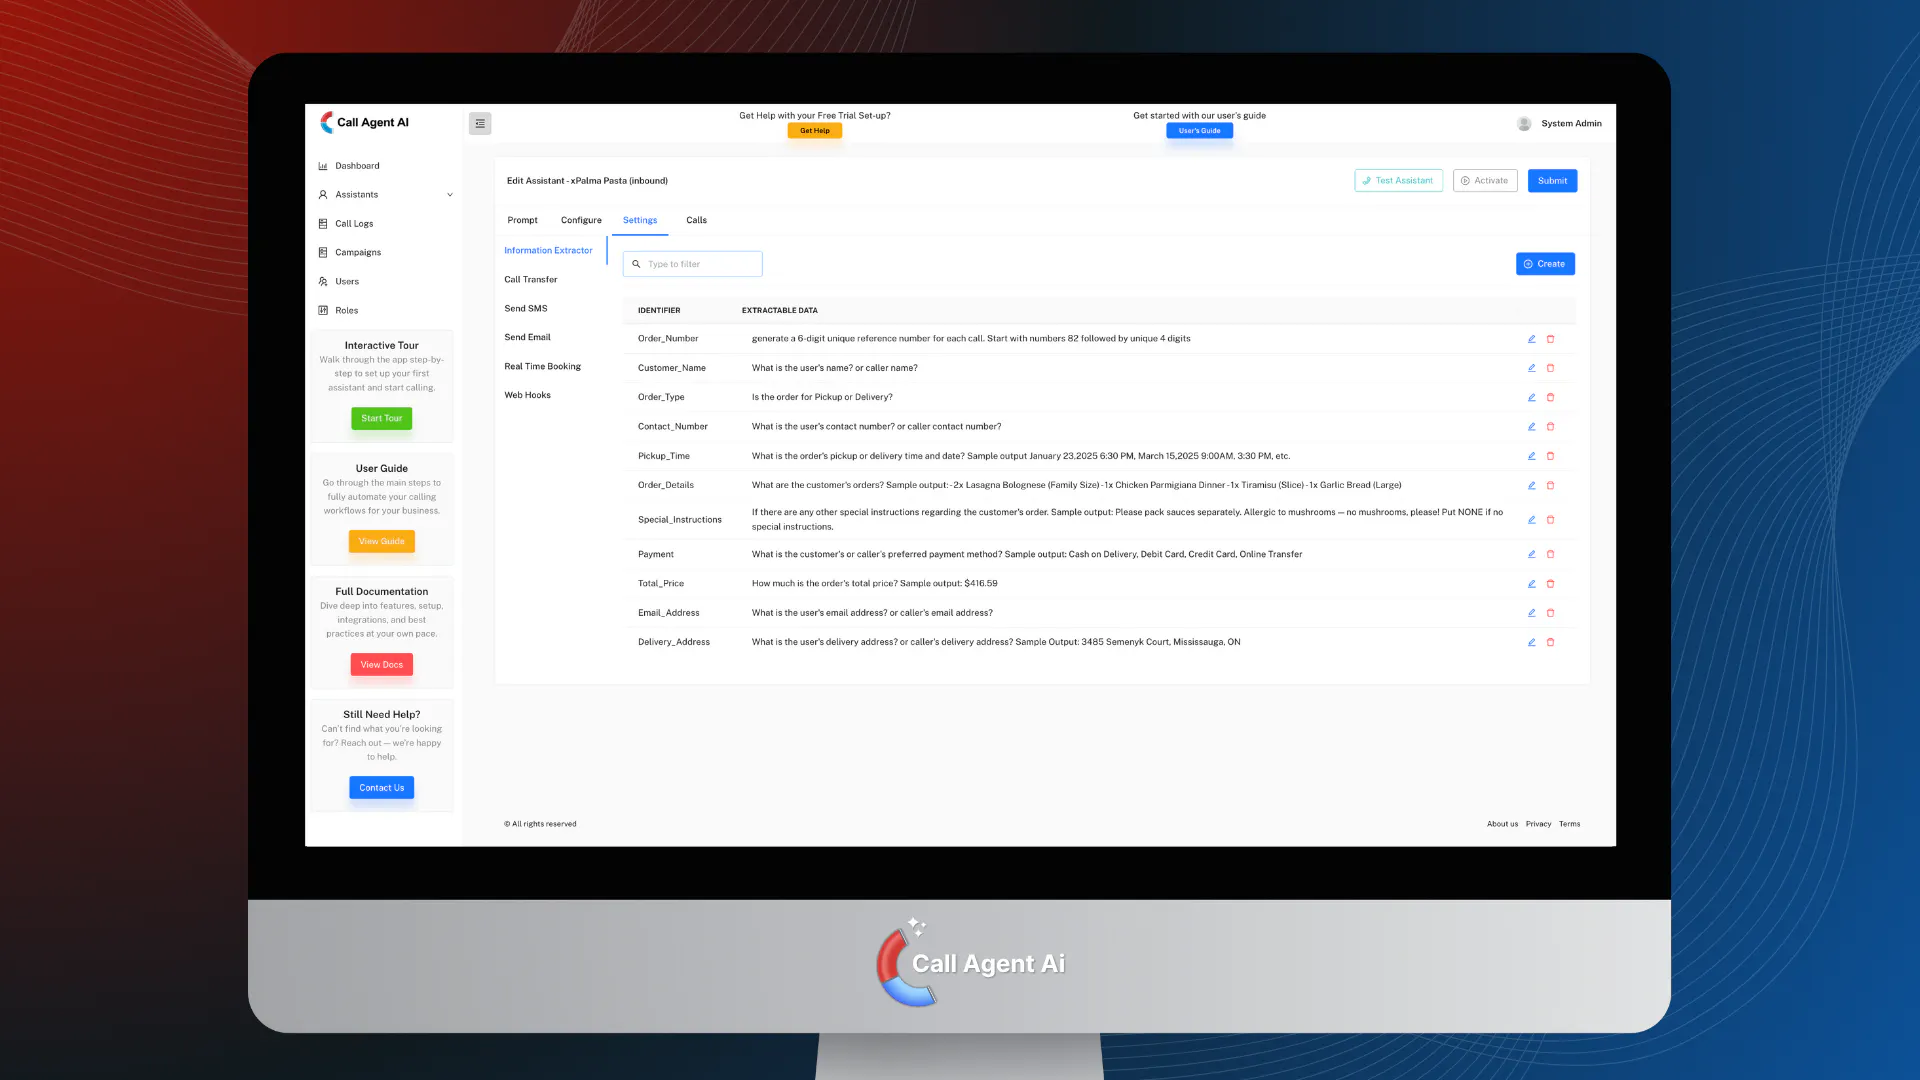Toggle the sidebar collapse icon
This screenshot has width=1920, height=1080.
pos(480,124)
